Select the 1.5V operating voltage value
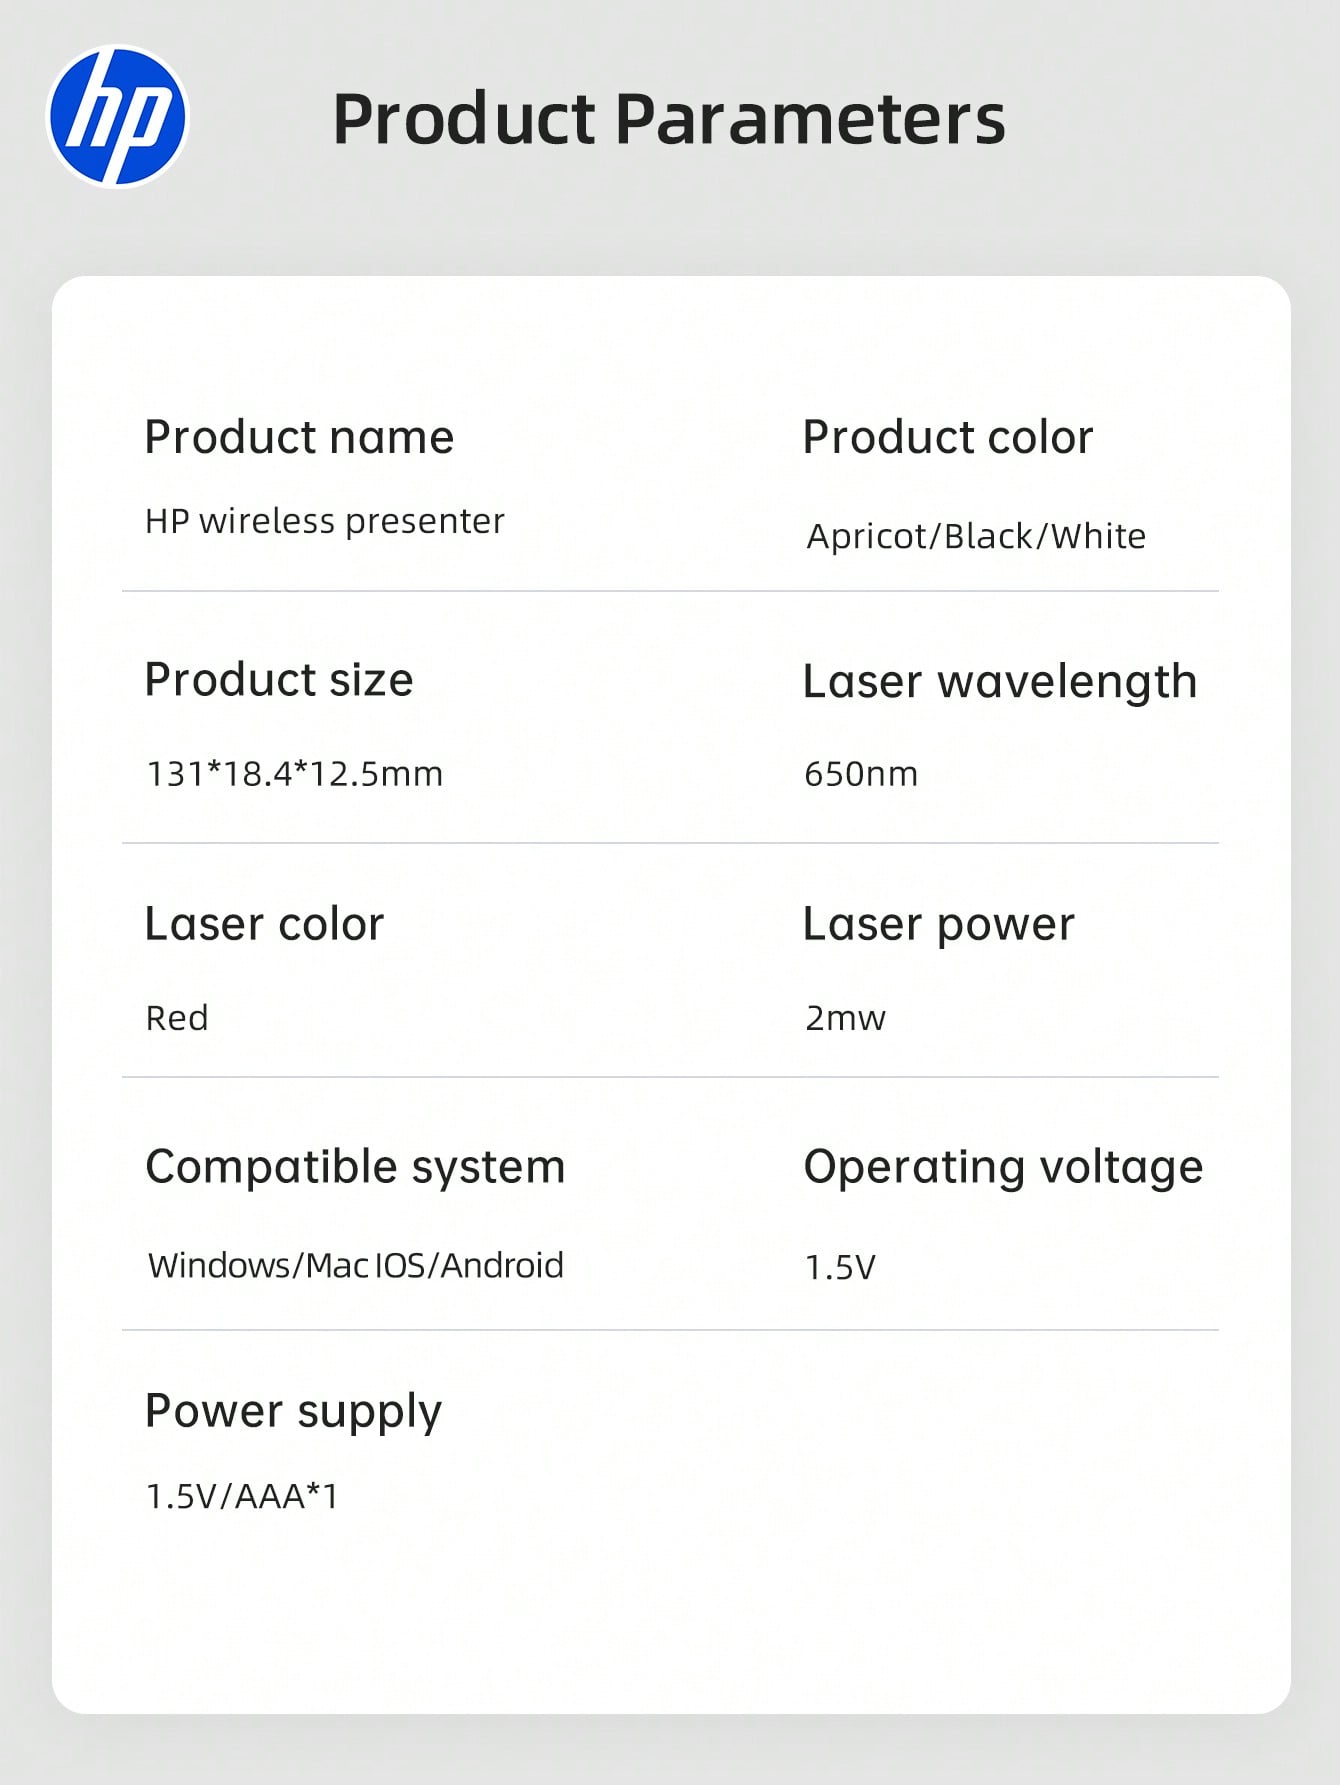 click(x=840, y=1268)
